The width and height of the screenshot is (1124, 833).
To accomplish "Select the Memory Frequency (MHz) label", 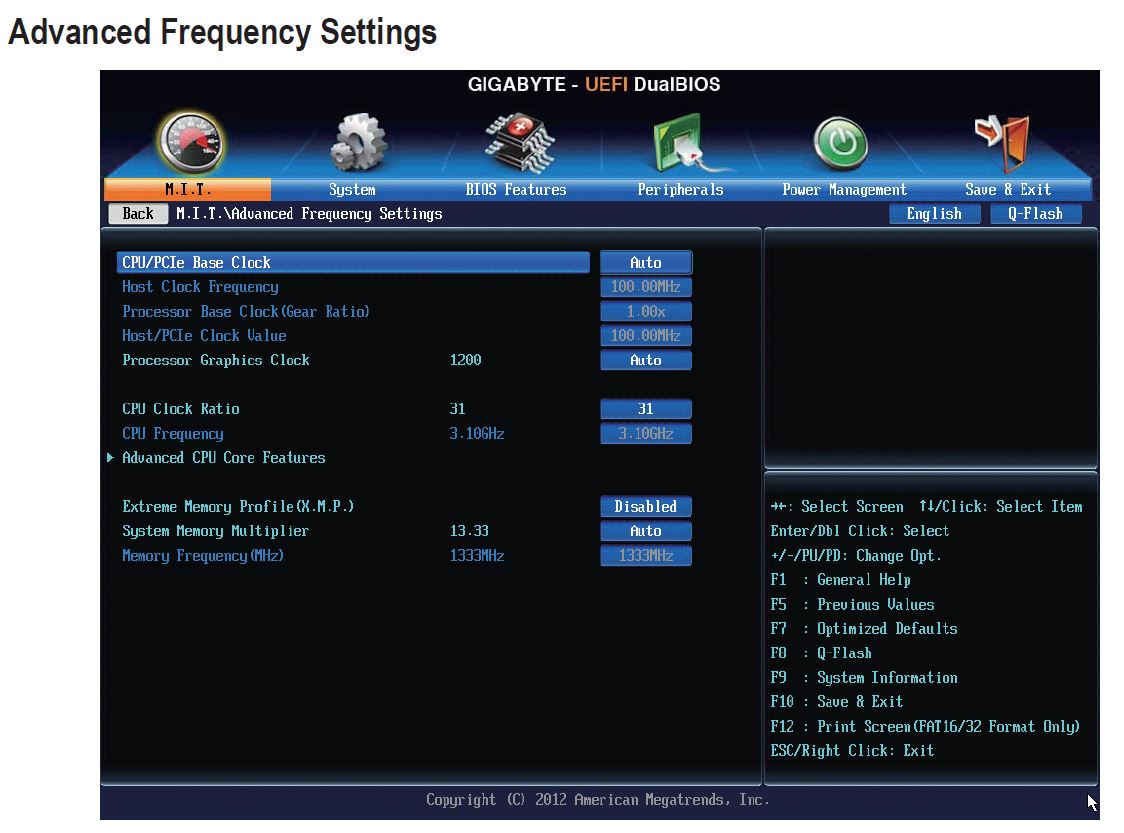I will pyautogui.click(x=203, y=556).
